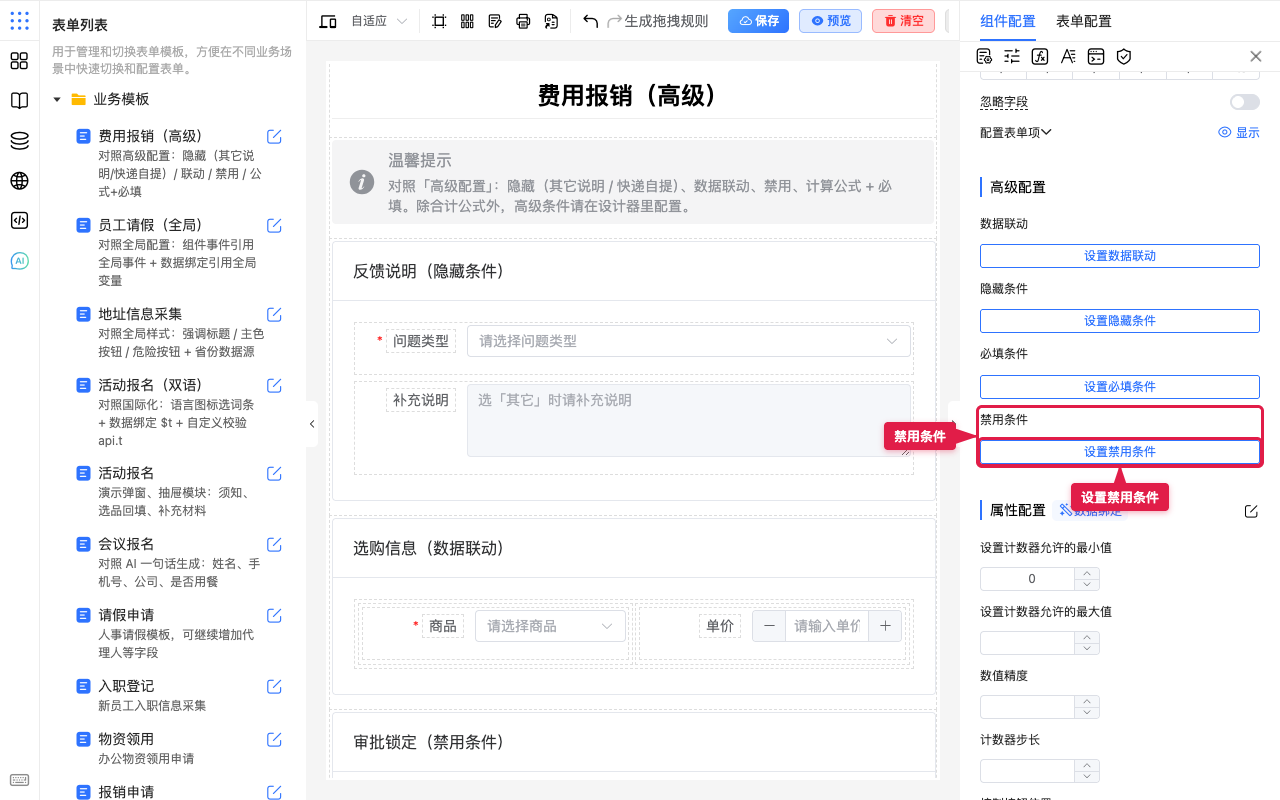This screenshot has width=1280, height=800.
Task: Open the sliders attribute icon in config panel
Action: pos(1012,57)
